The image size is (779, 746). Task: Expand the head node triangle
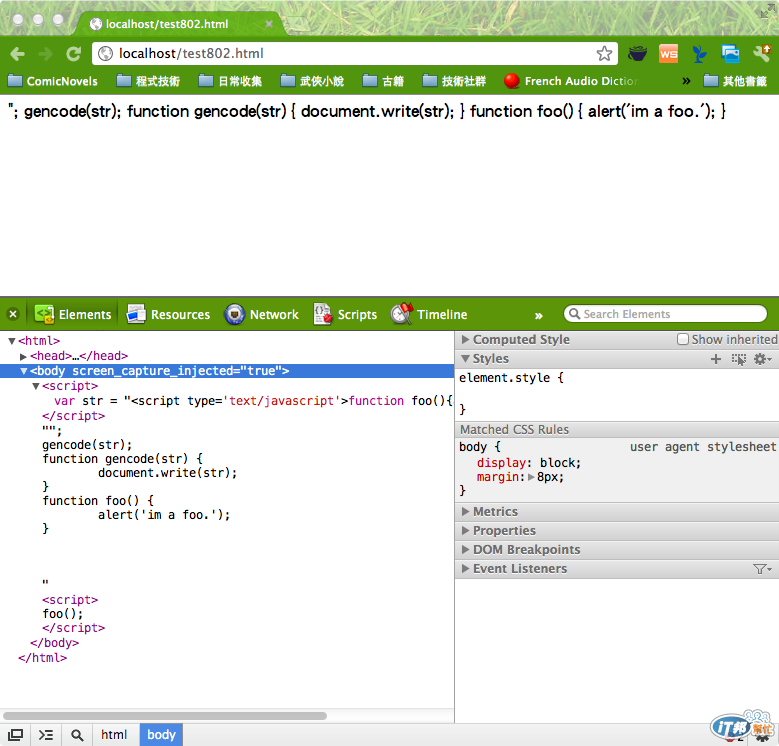pyautogui.click(x=23, y=357)
